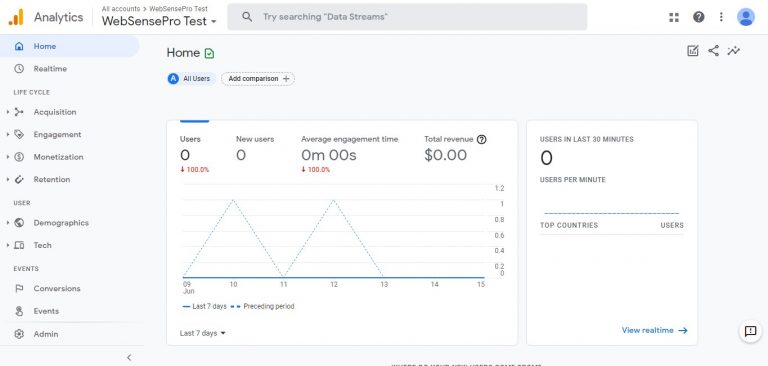
Task: Open the Google apps grid icon
Action: pyautogui.click(x=674, y=17)
